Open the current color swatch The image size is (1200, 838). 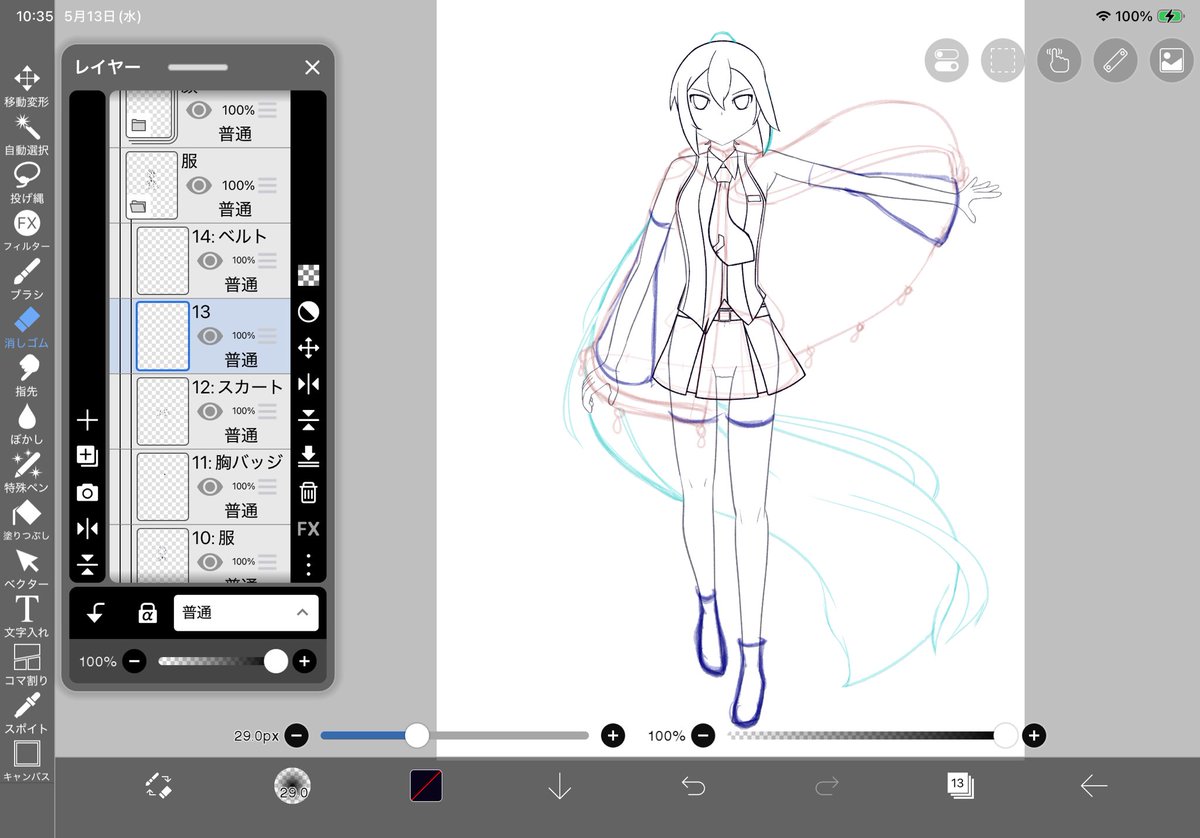427,785
